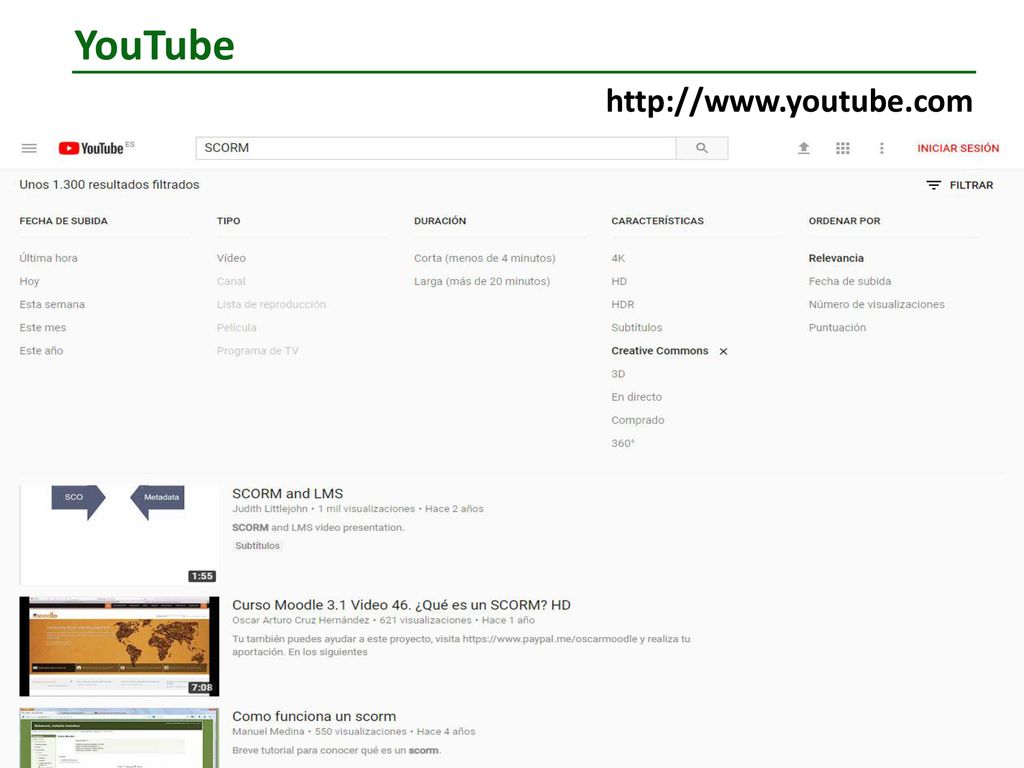The width and height of the screenshot is (1024, 768).
Task: Click the DURACIÓN column header
Action: point(440,221)
